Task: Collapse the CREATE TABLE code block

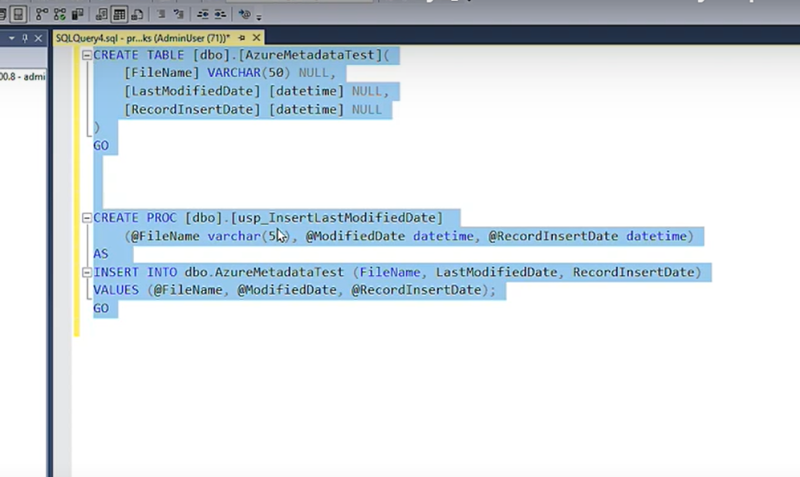Action: tap(87, 55)
